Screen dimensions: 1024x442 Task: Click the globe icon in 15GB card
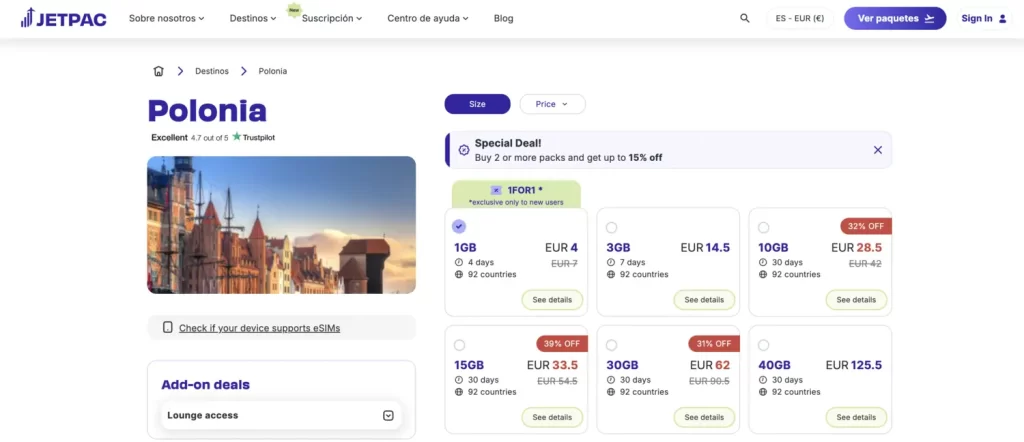[458, 392]
